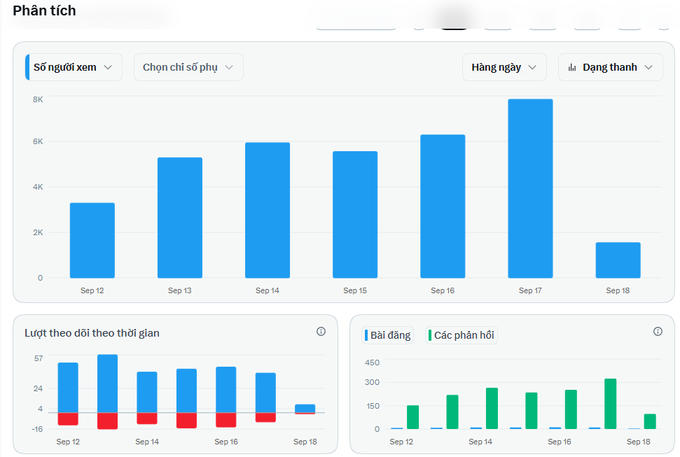Viewport: 680px width, 457px height.
Task: Click the Sep 12 blue follows bar
Action: click(x=68, y=388)
